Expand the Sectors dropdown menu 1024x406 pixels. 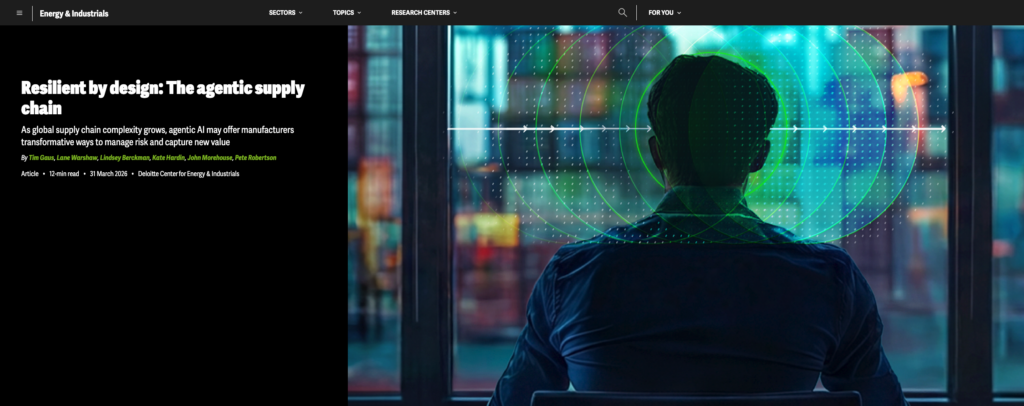click(x=285, y=13)
